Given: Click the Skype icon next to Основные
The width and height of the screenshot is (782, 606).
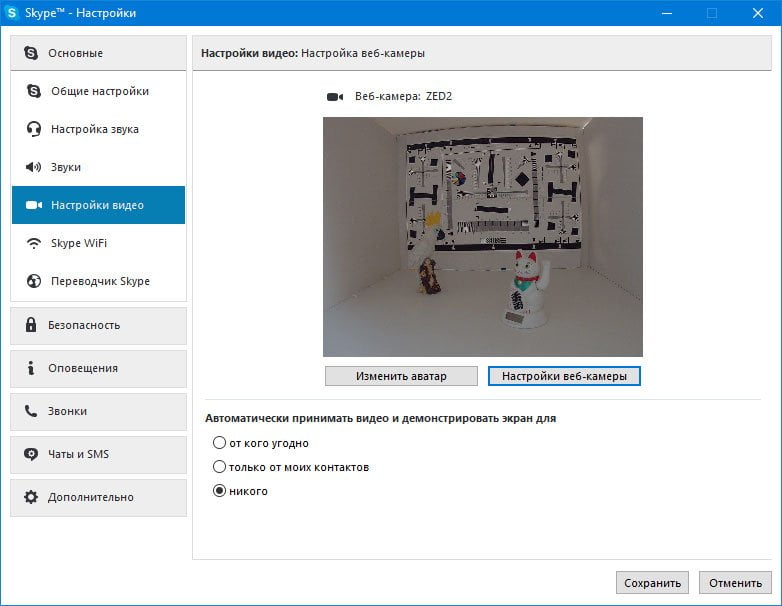Looking at the screenshot, I should click(x=31, y=53).
